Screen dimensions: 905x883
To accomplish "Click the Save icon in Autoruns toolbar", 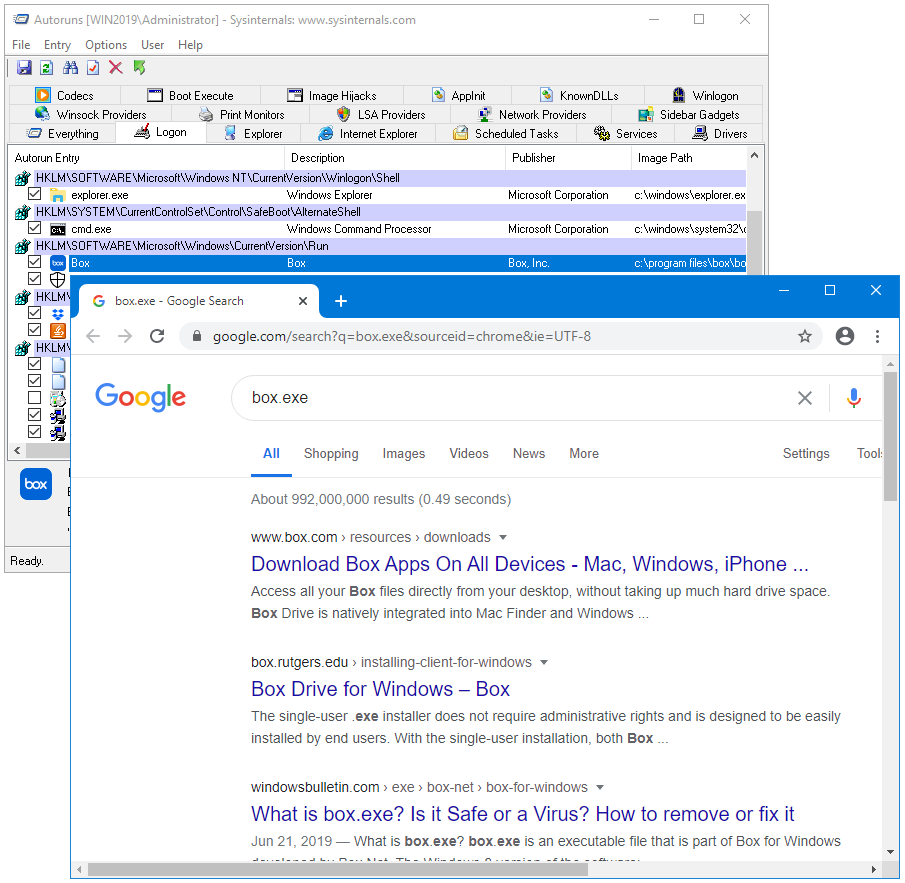I will click(x=24, y=68).
